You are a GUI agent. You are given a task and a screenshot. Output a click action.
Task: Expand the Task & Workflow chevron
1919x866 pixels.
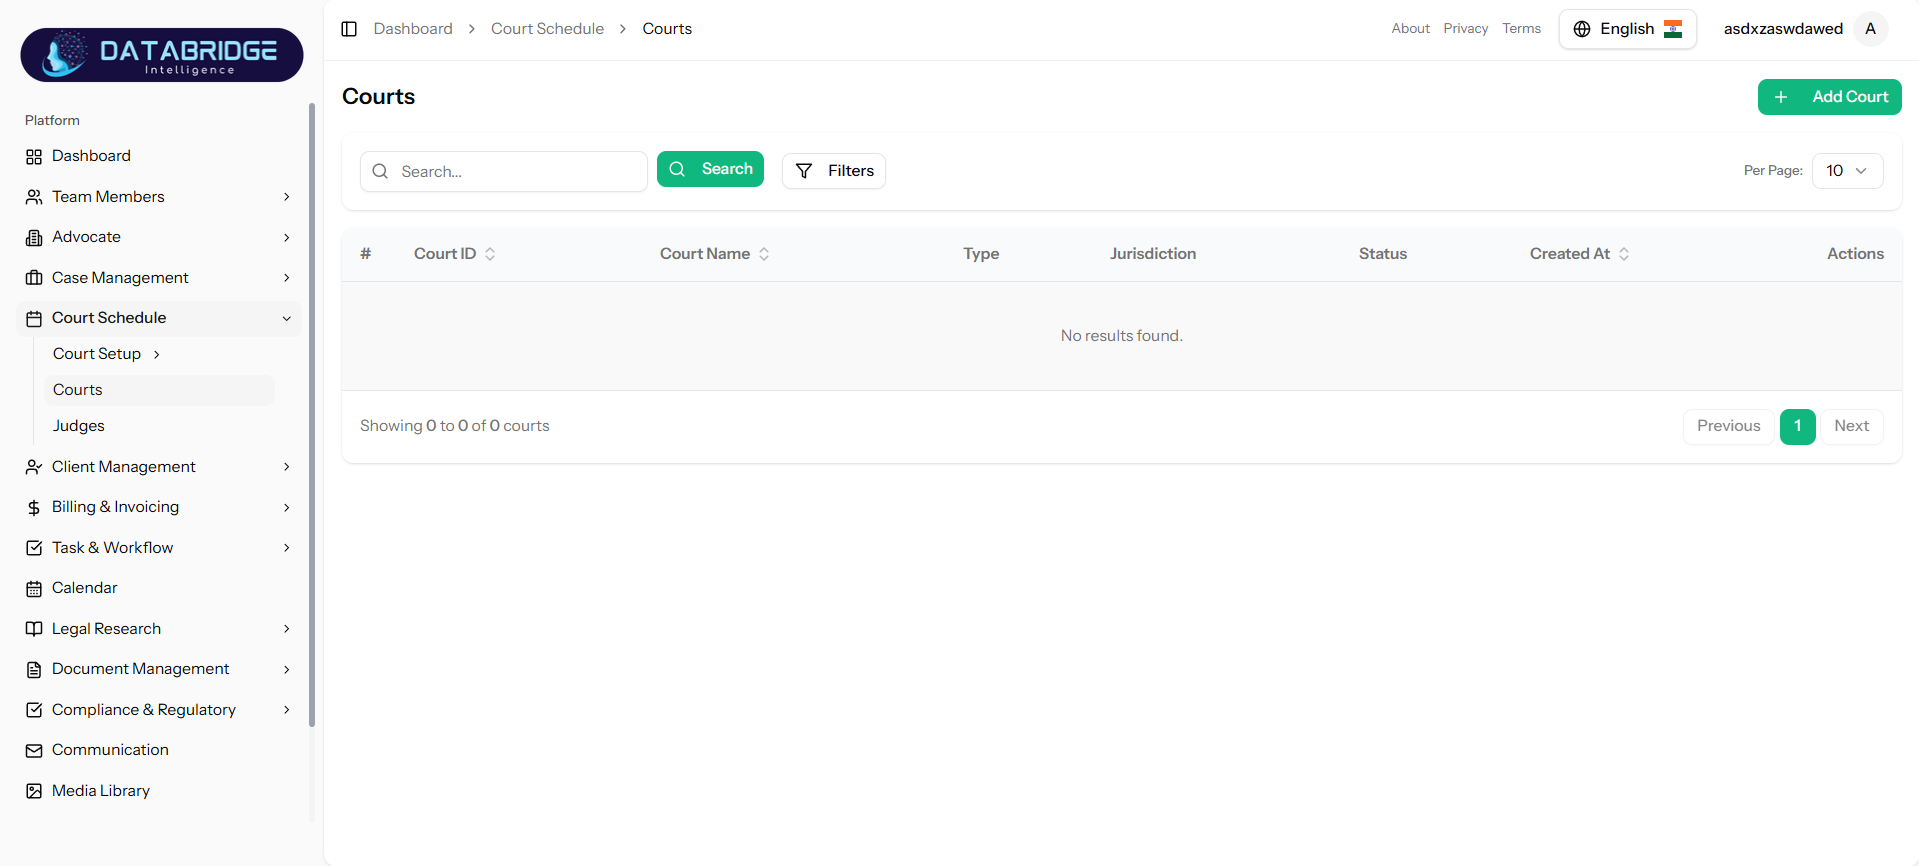pos(287,548)
